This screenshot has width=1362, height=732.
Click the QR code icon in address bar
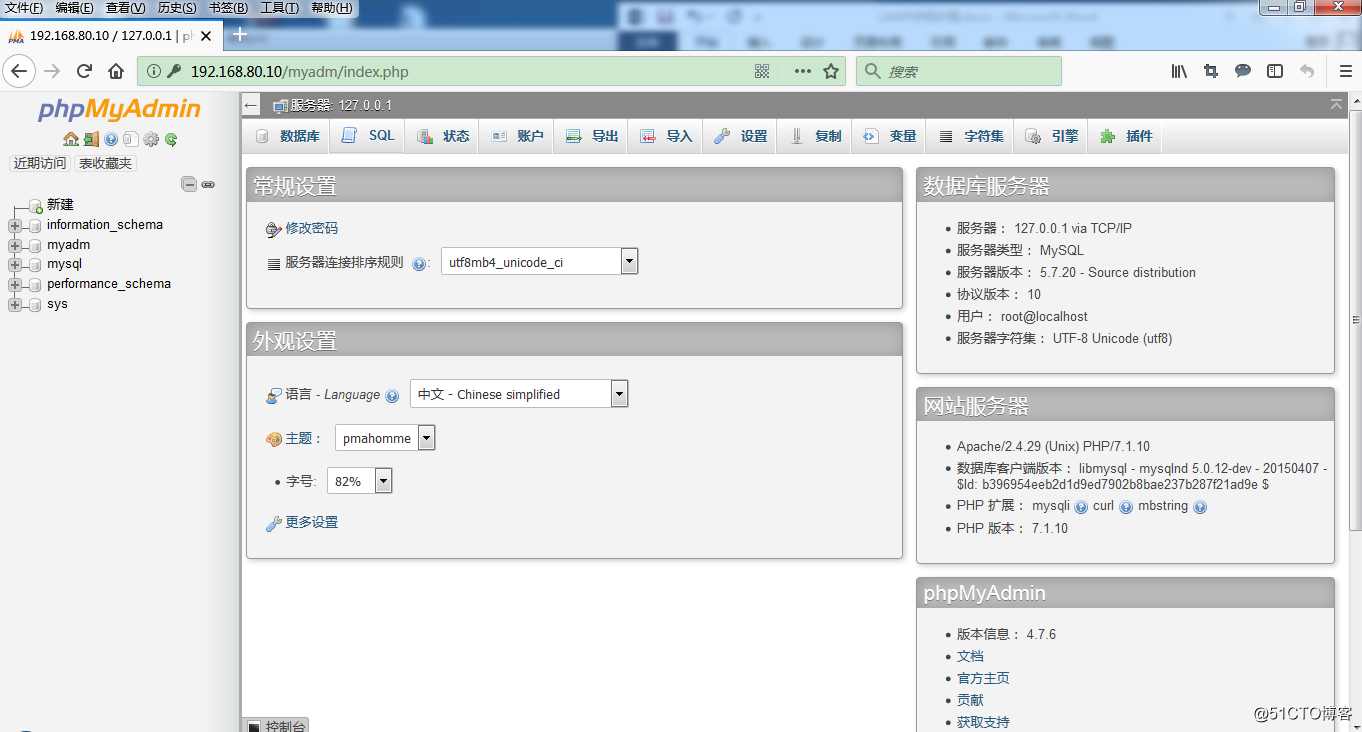coord(762,71)
